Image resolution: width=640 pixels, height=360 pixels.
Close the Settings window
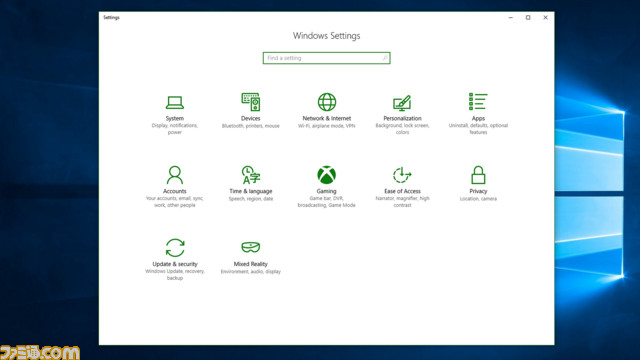tap(545, 18)
